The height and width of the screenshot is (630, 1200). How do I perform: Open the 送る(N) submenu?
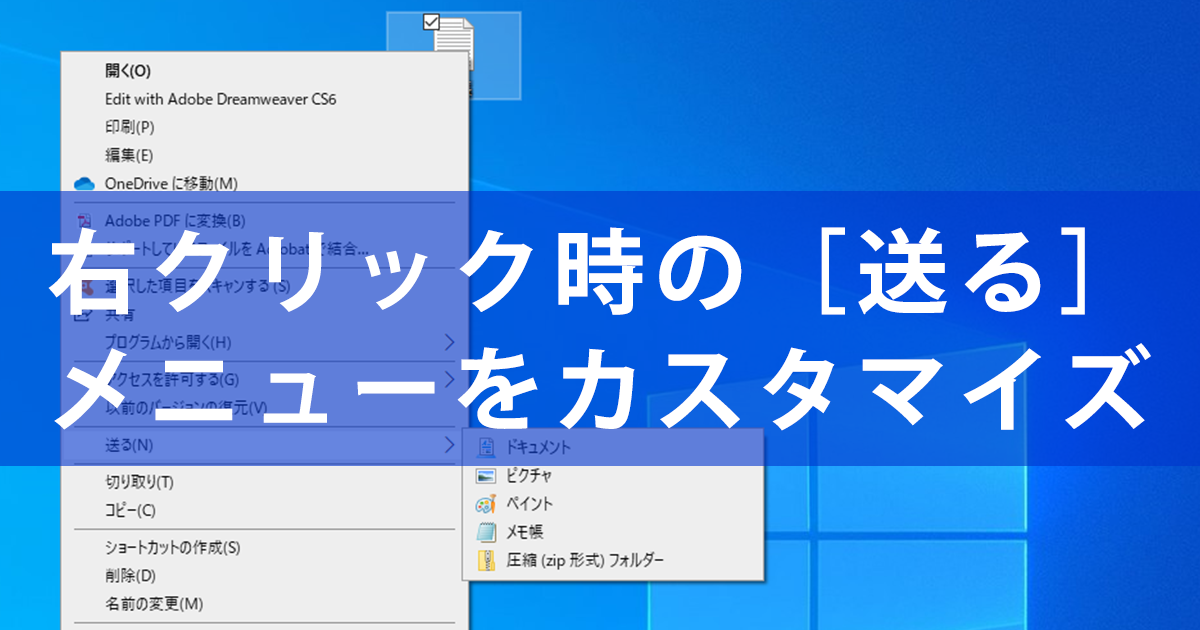pyautogui.click(x=265, y=444)
